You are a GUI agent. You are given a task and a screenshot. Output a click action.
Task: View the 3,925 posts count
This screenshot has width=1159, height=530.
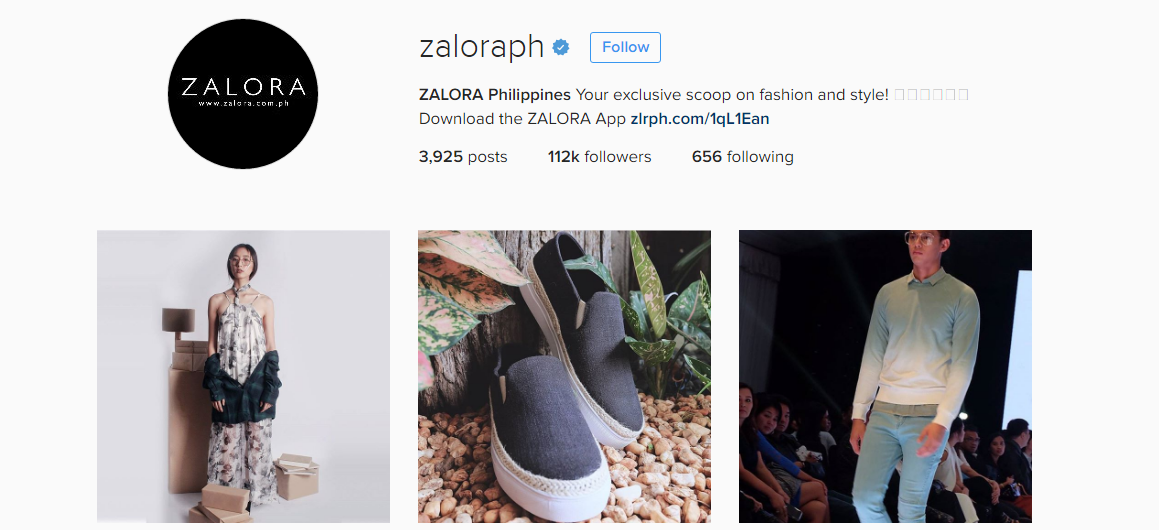click(463, 157)
